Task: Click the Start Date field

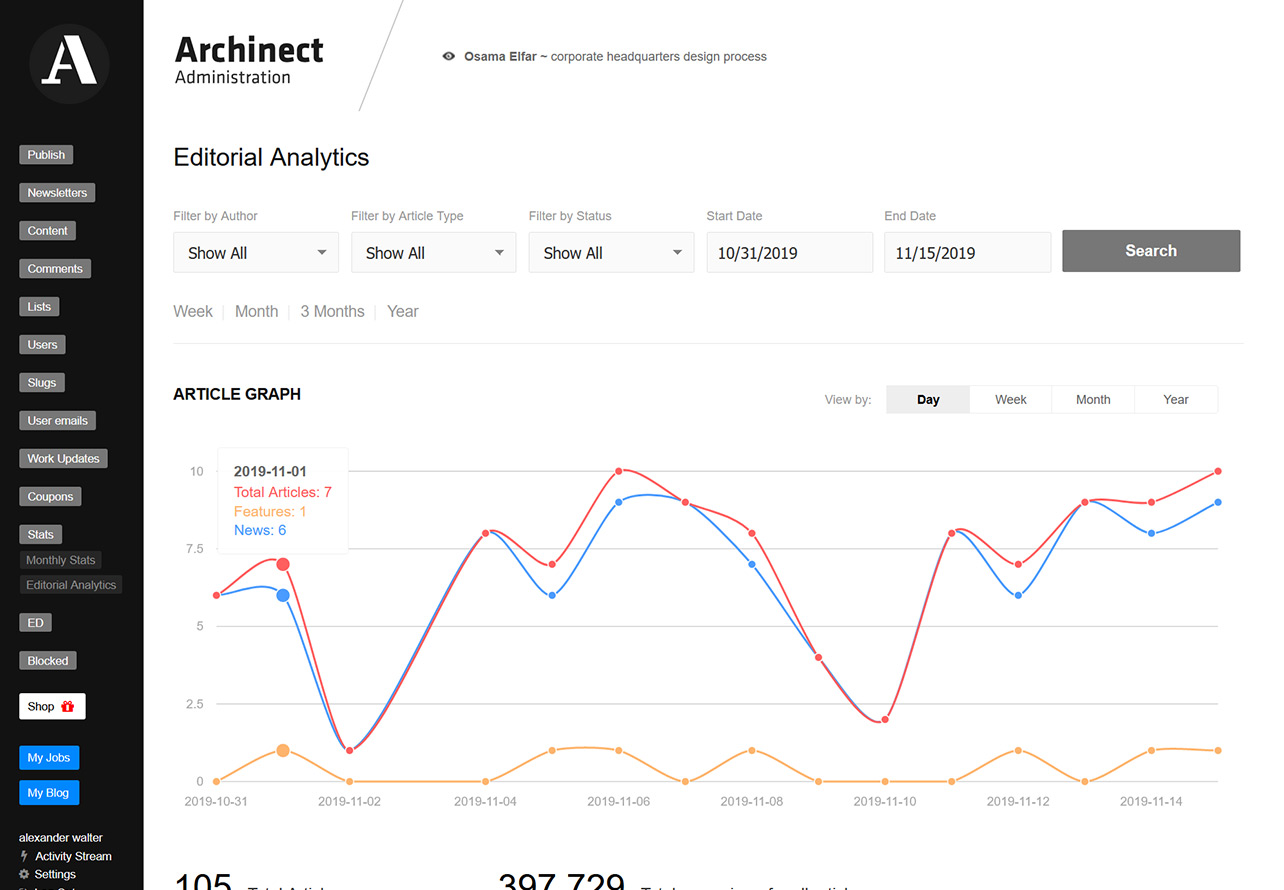Action: pos(790,253)
